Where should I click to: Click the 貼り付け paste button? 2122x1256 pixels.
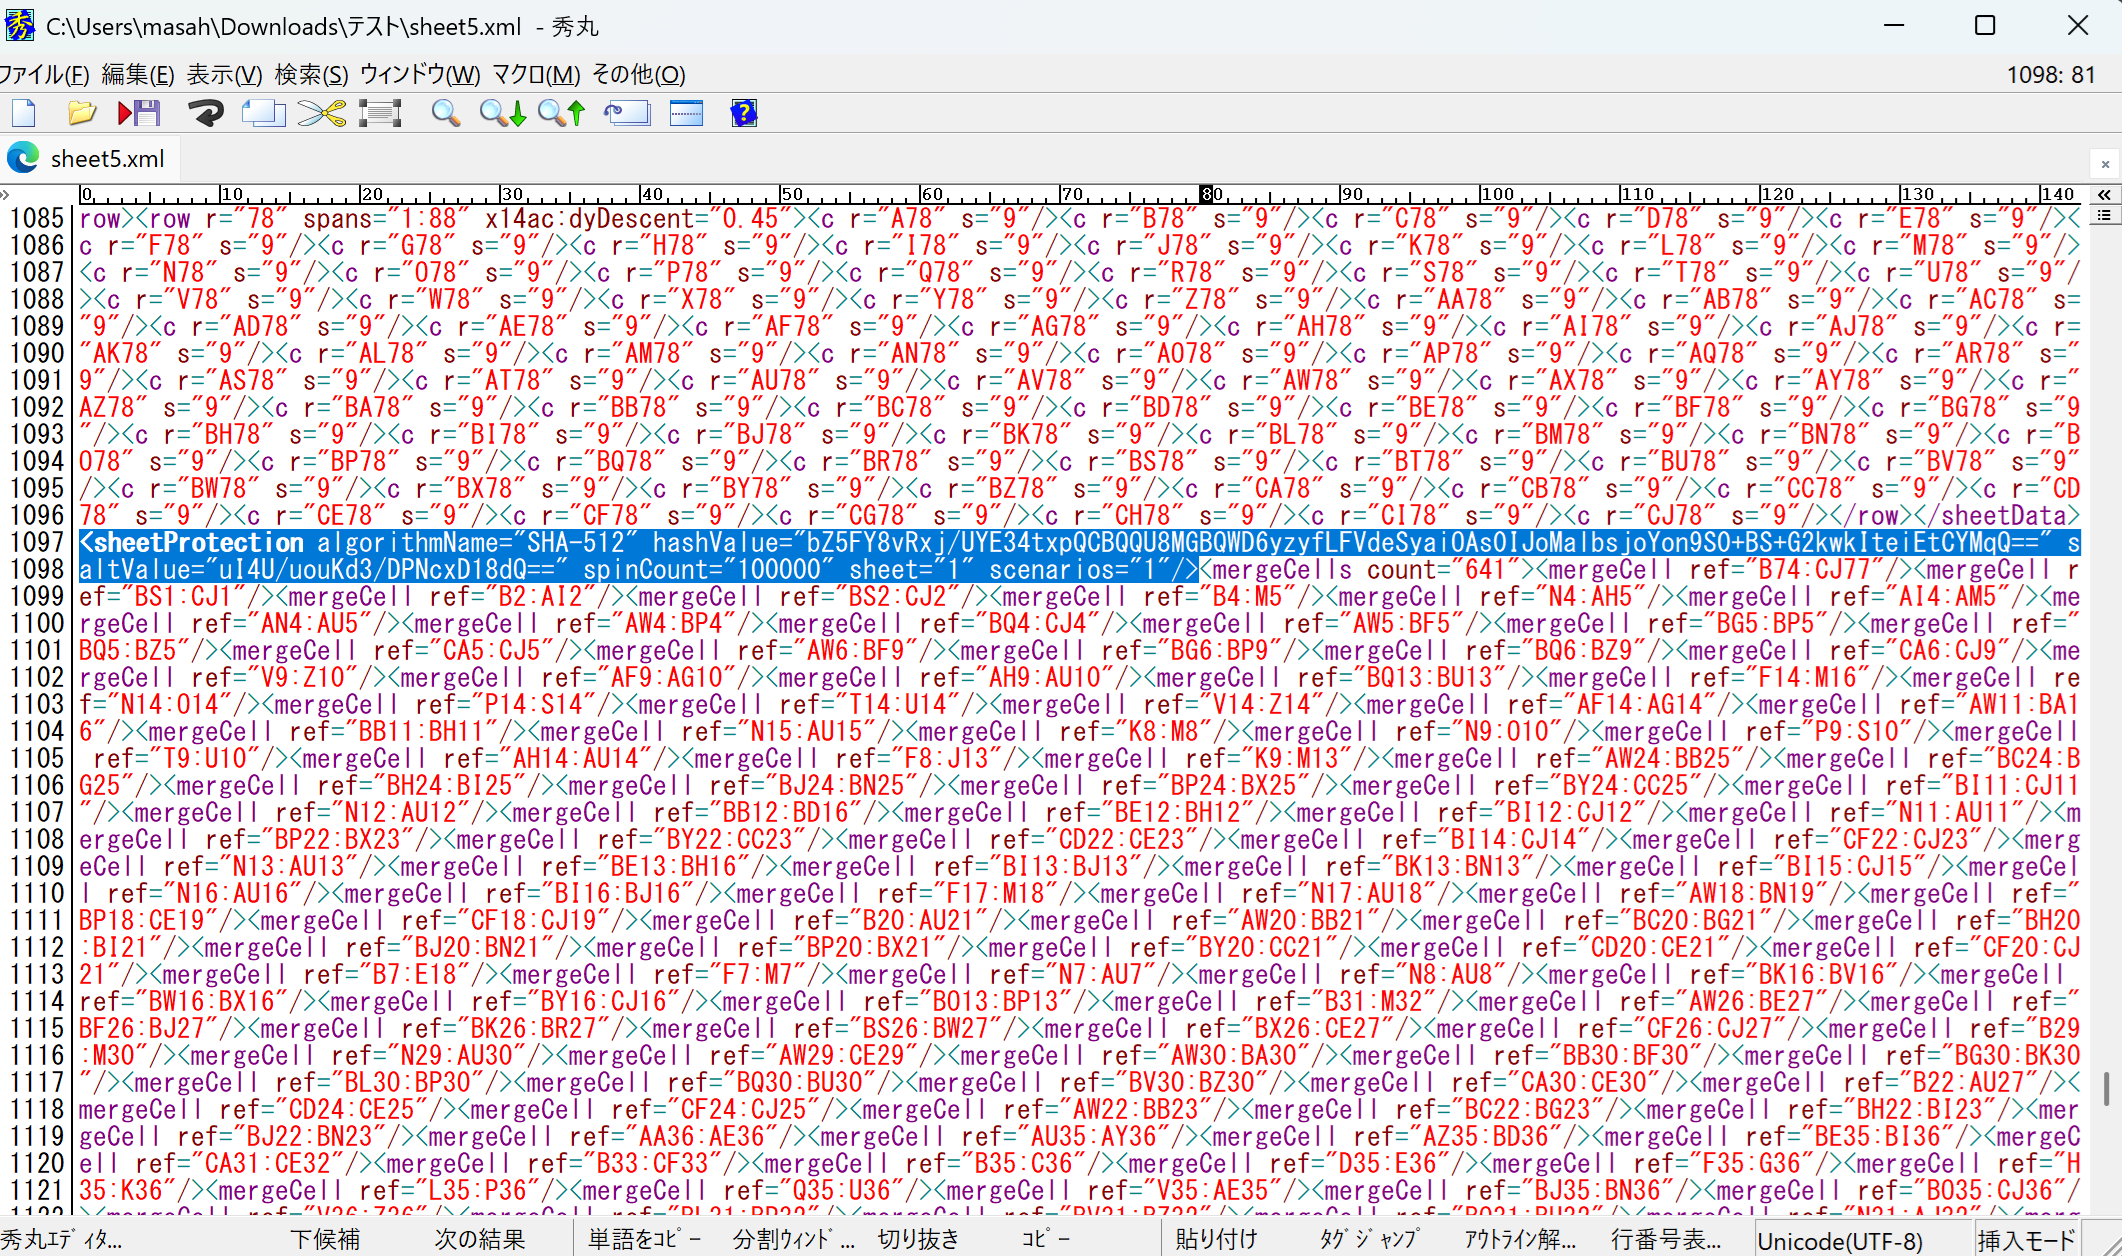pos(1216,1239)
